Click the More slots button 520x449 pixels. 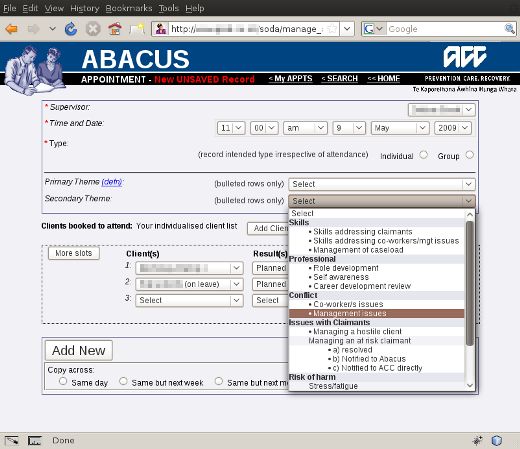pyautogui.click(x=74, y=253)
